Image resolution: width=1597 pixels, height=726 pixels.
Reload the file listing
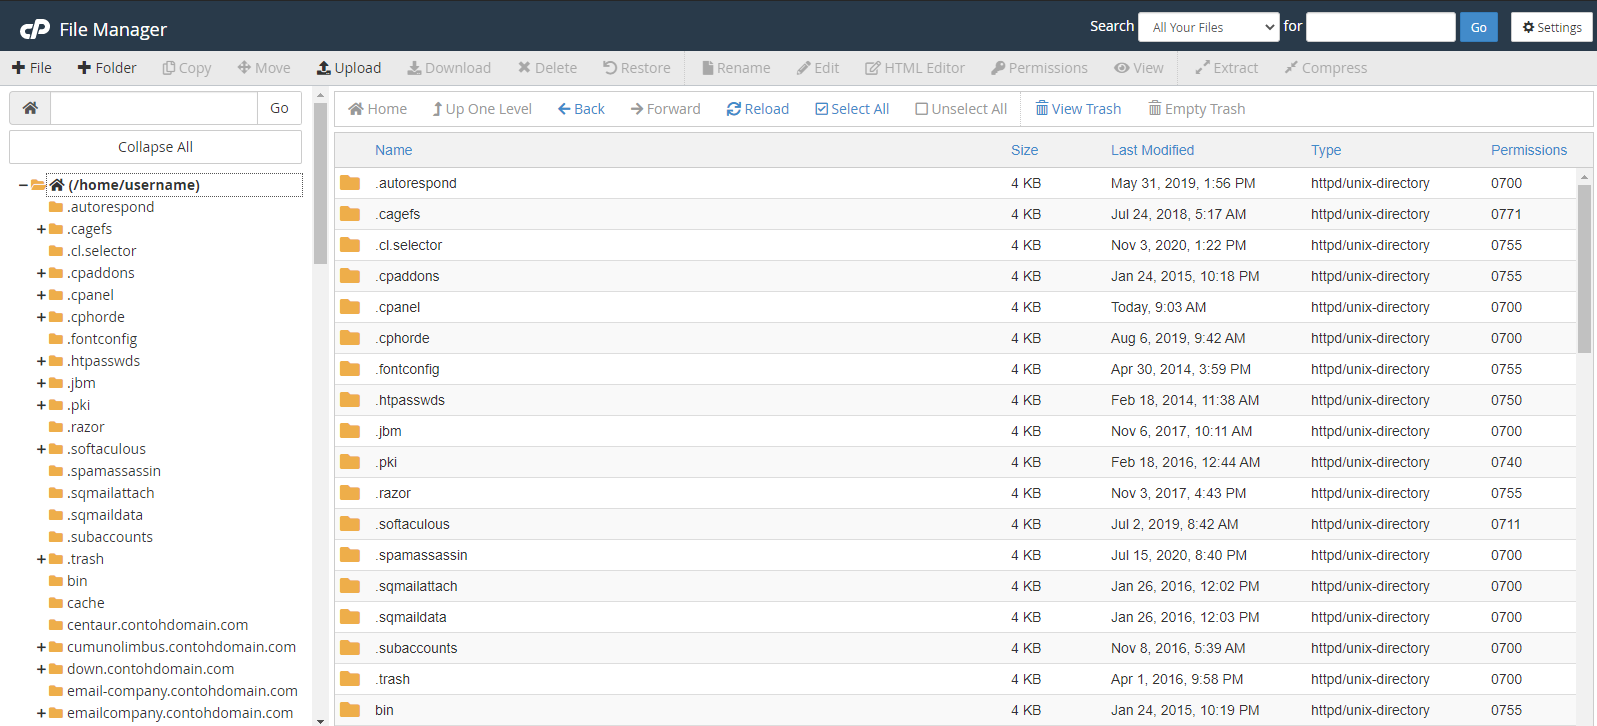[757, 109]
